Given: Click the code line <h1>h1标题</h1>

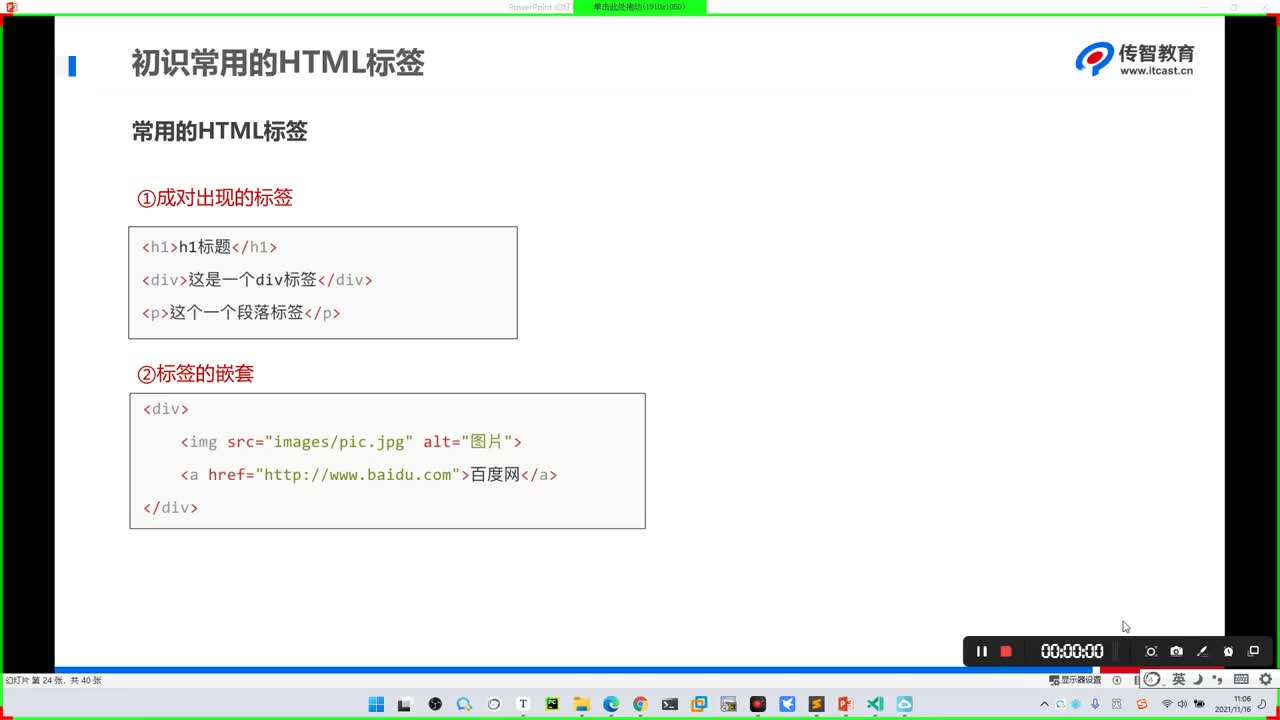Looking at the screenshot, I should (209, 247).
